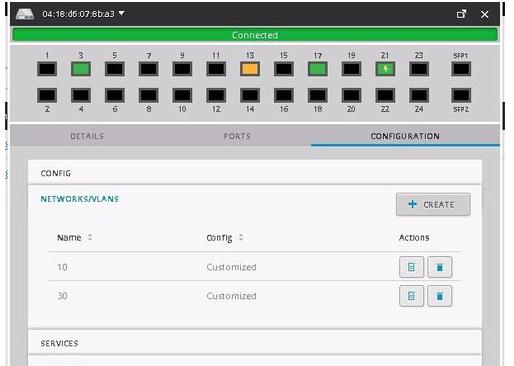Select the SFP2 port

[x=461, y=95]
